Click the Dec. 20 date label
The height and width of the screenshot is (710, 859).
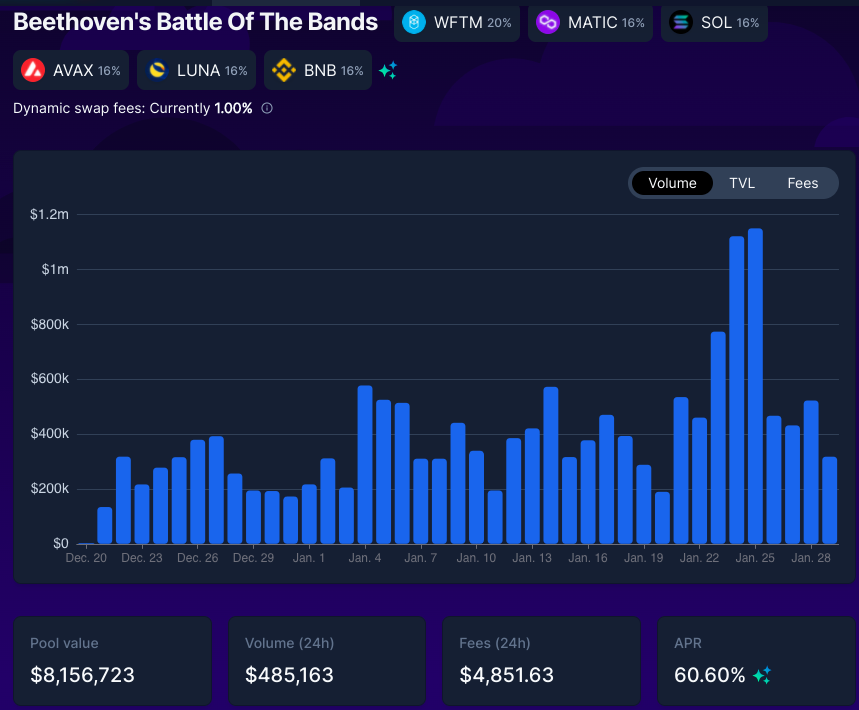point(86,558)
